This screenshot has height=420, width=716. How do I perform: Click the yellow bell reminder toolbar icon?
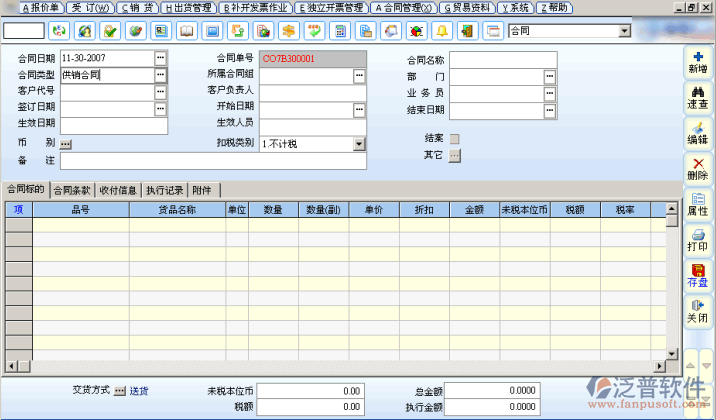440,31
